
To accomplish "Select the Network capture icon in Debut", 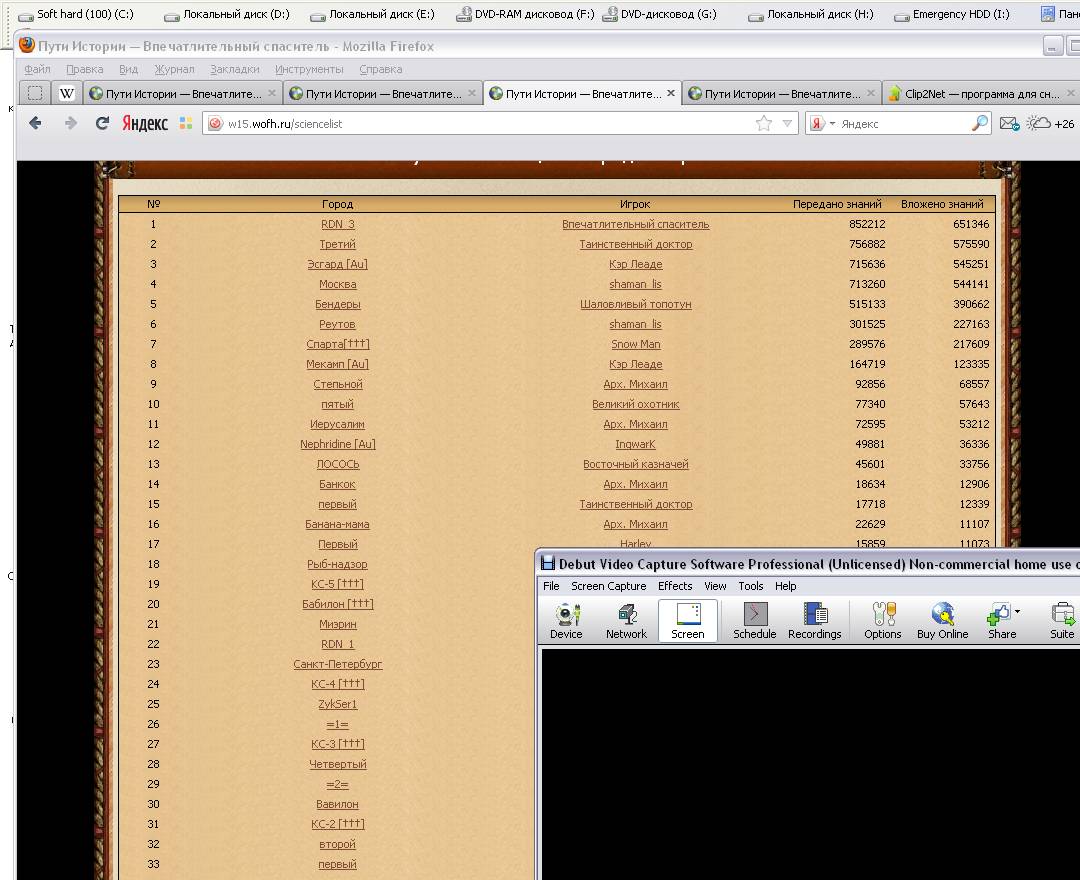I will pyautogui.click(x=626, y=621).
